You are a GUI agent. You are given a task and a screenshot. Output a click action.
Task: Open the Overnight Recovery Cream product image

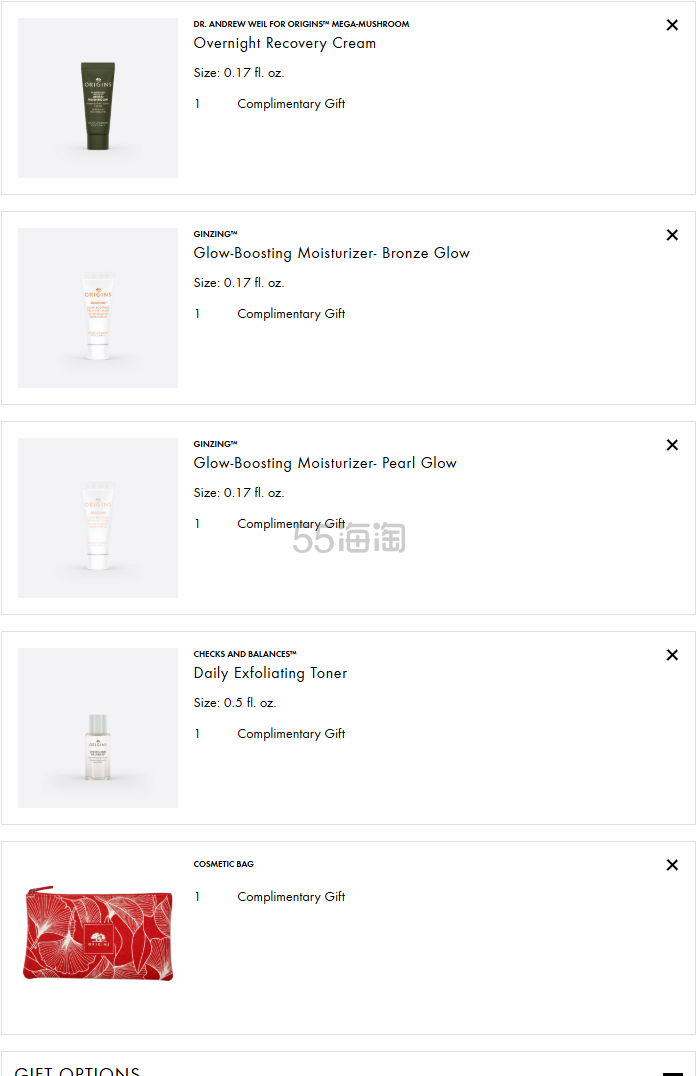(x=97, y=98)
